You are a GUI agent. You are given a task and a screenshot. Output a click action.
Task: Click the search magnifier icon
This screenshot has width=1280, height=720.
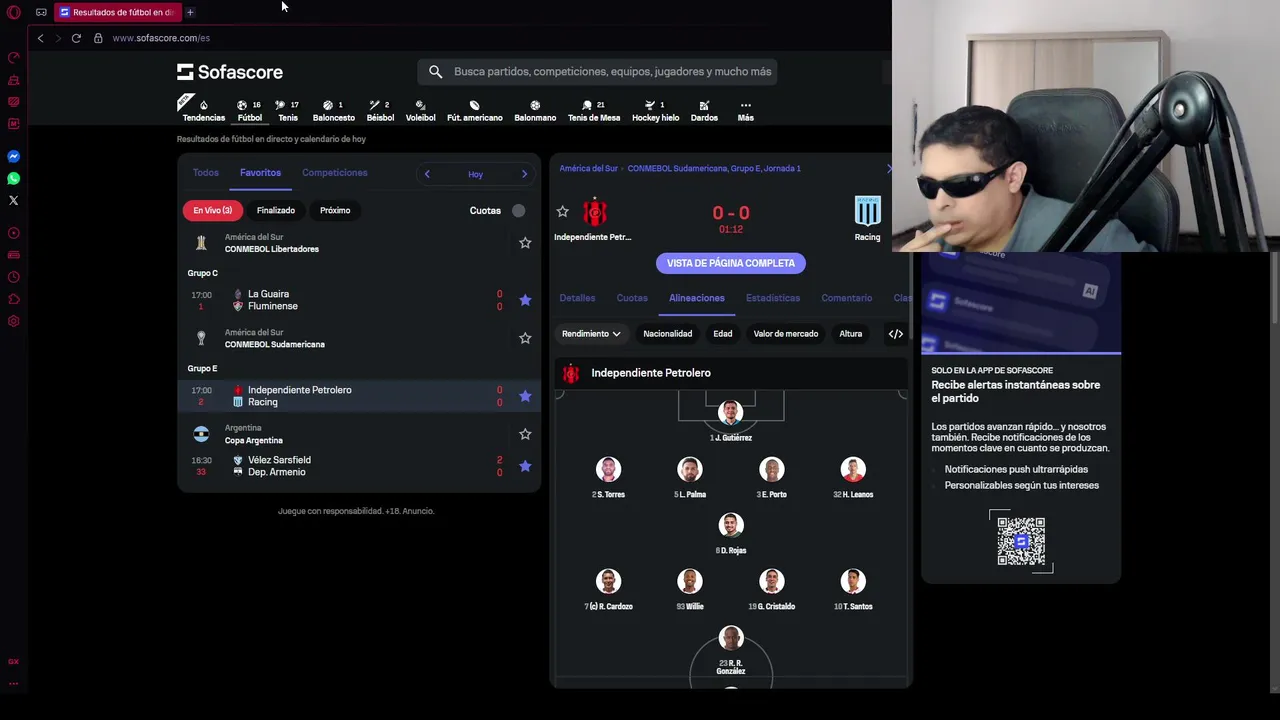click(x=435, y=72)
